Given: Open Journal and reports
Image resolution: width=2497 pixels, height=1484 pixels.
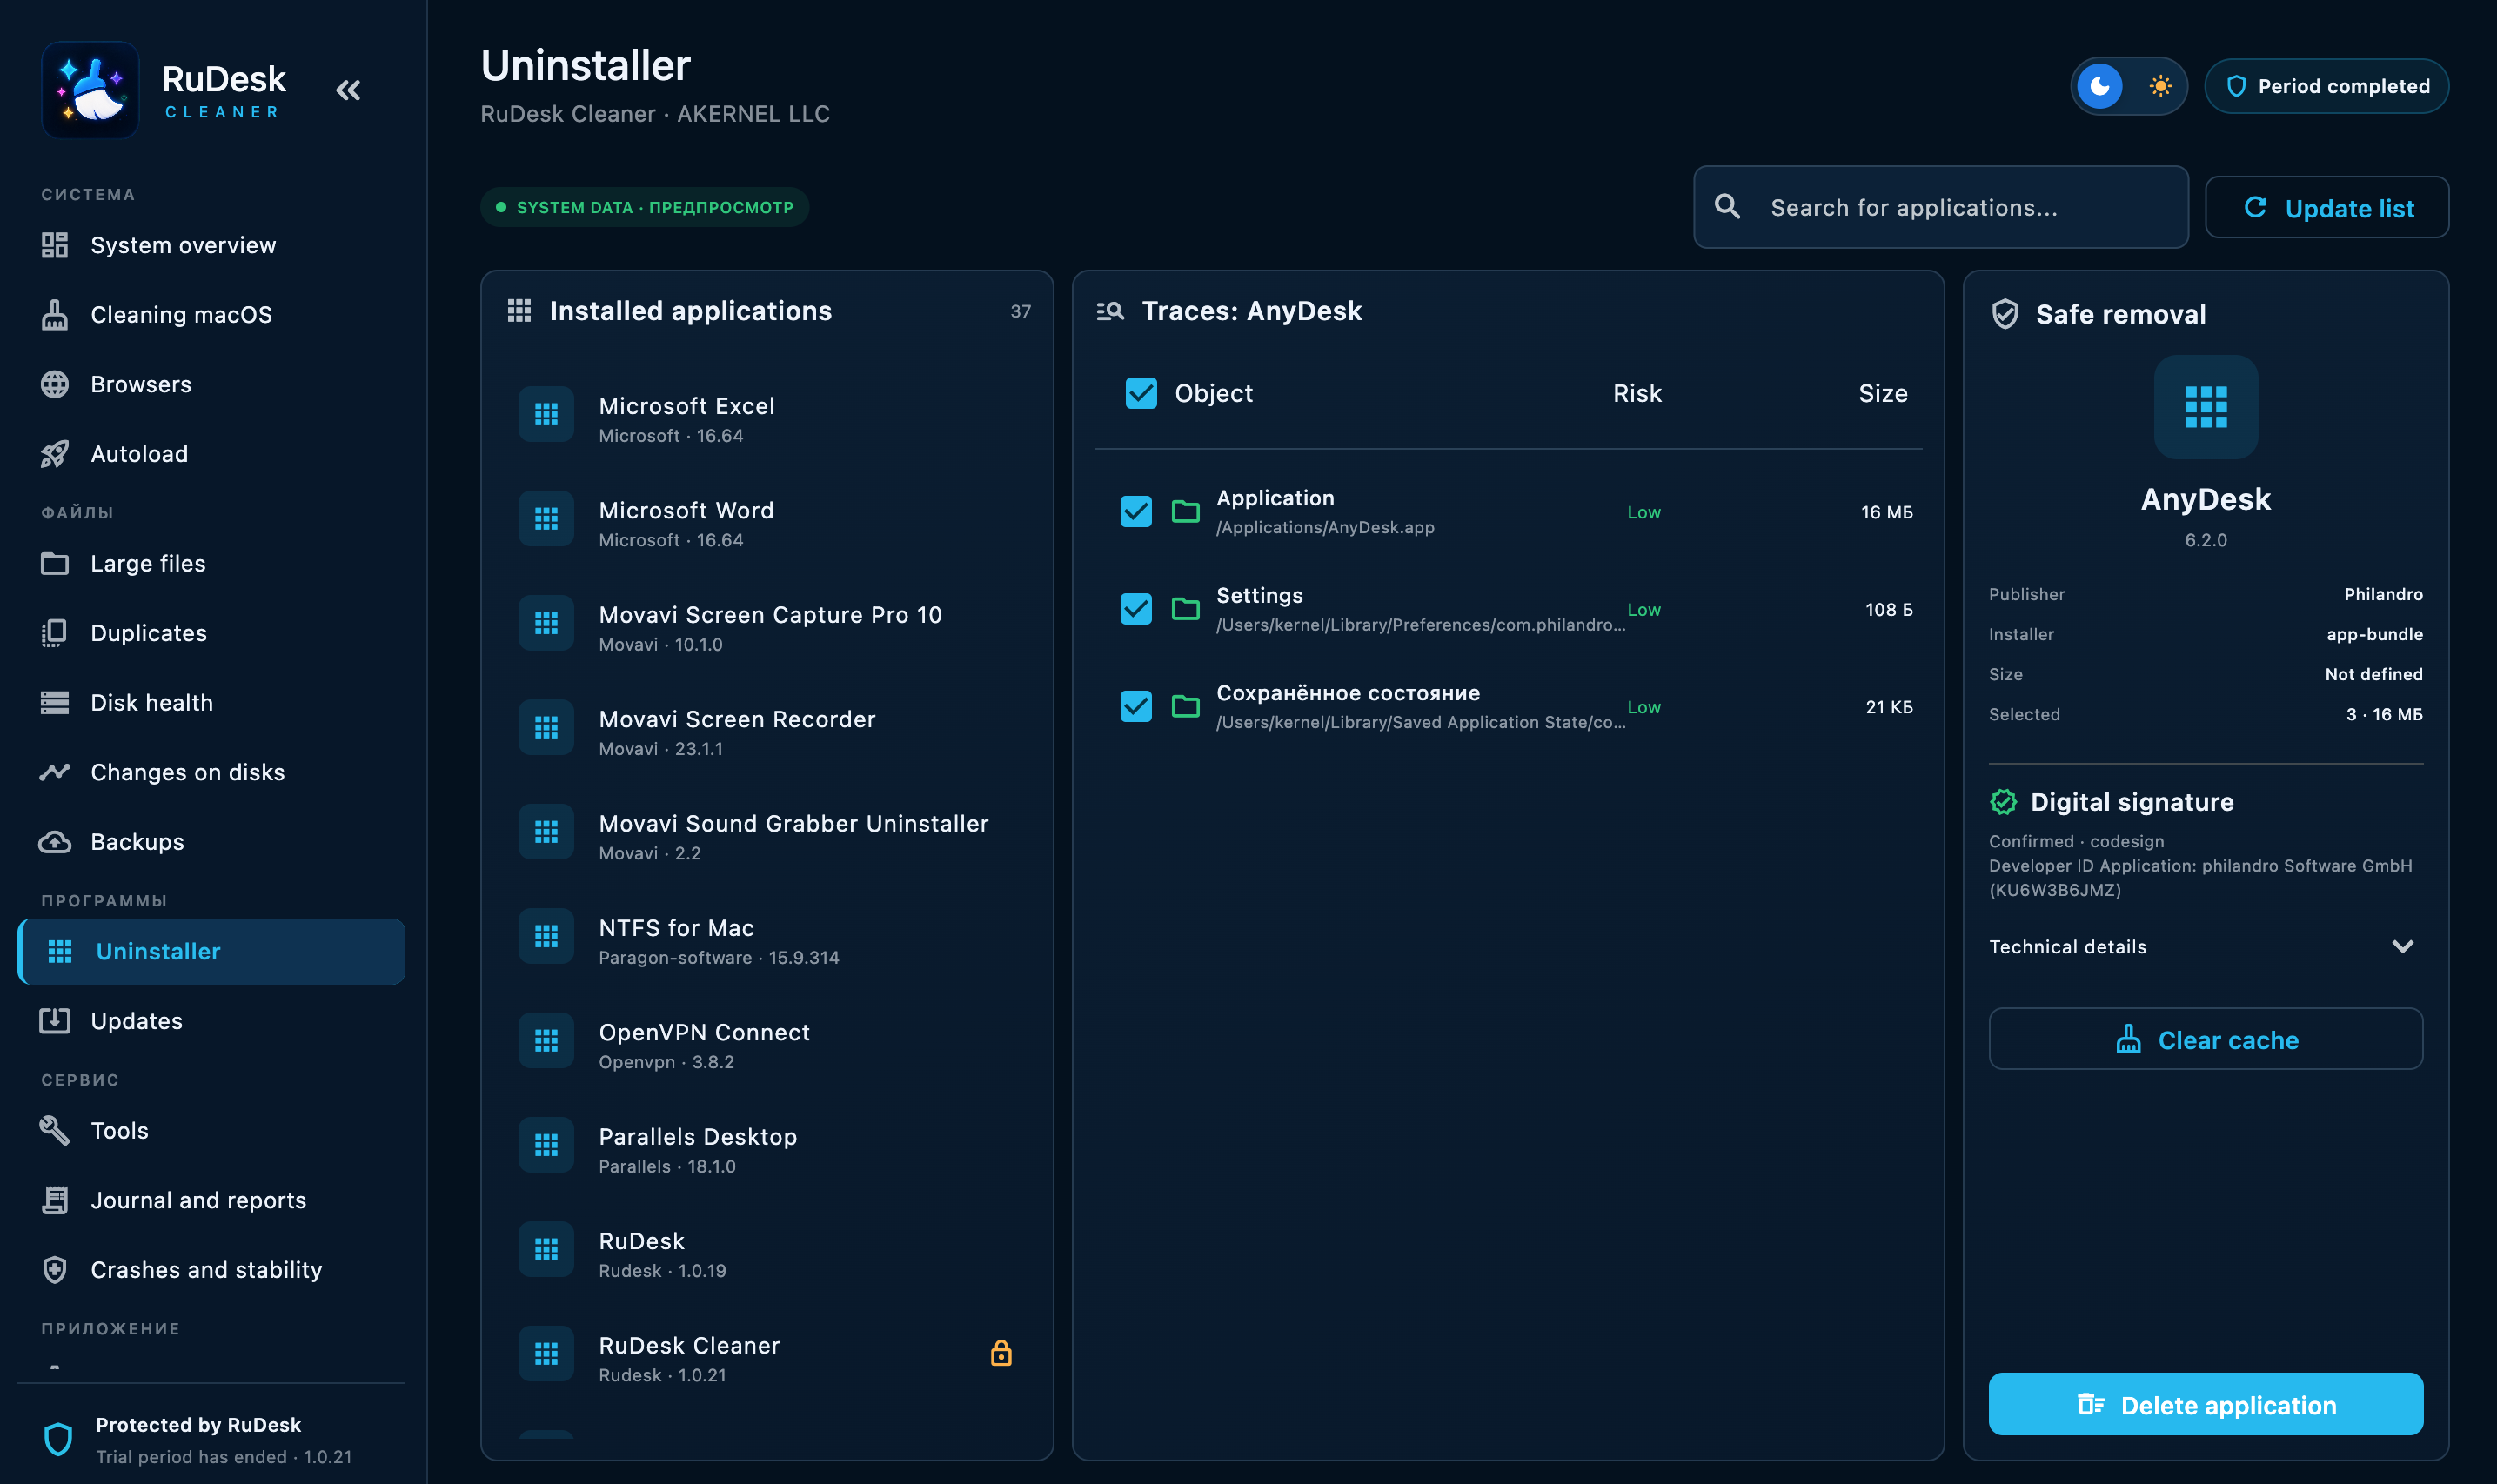Looking at the screenshot, I should point(212,1200).
